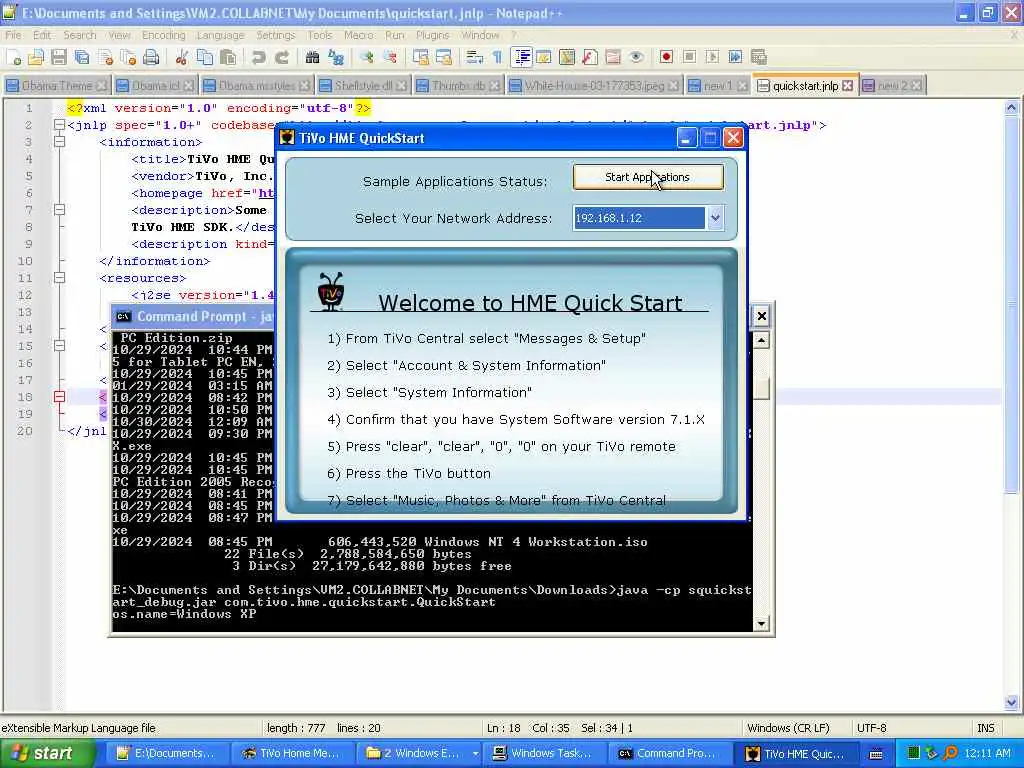Open the File menu
Screen dimensions: 1024x768
(x=13, y=35)
